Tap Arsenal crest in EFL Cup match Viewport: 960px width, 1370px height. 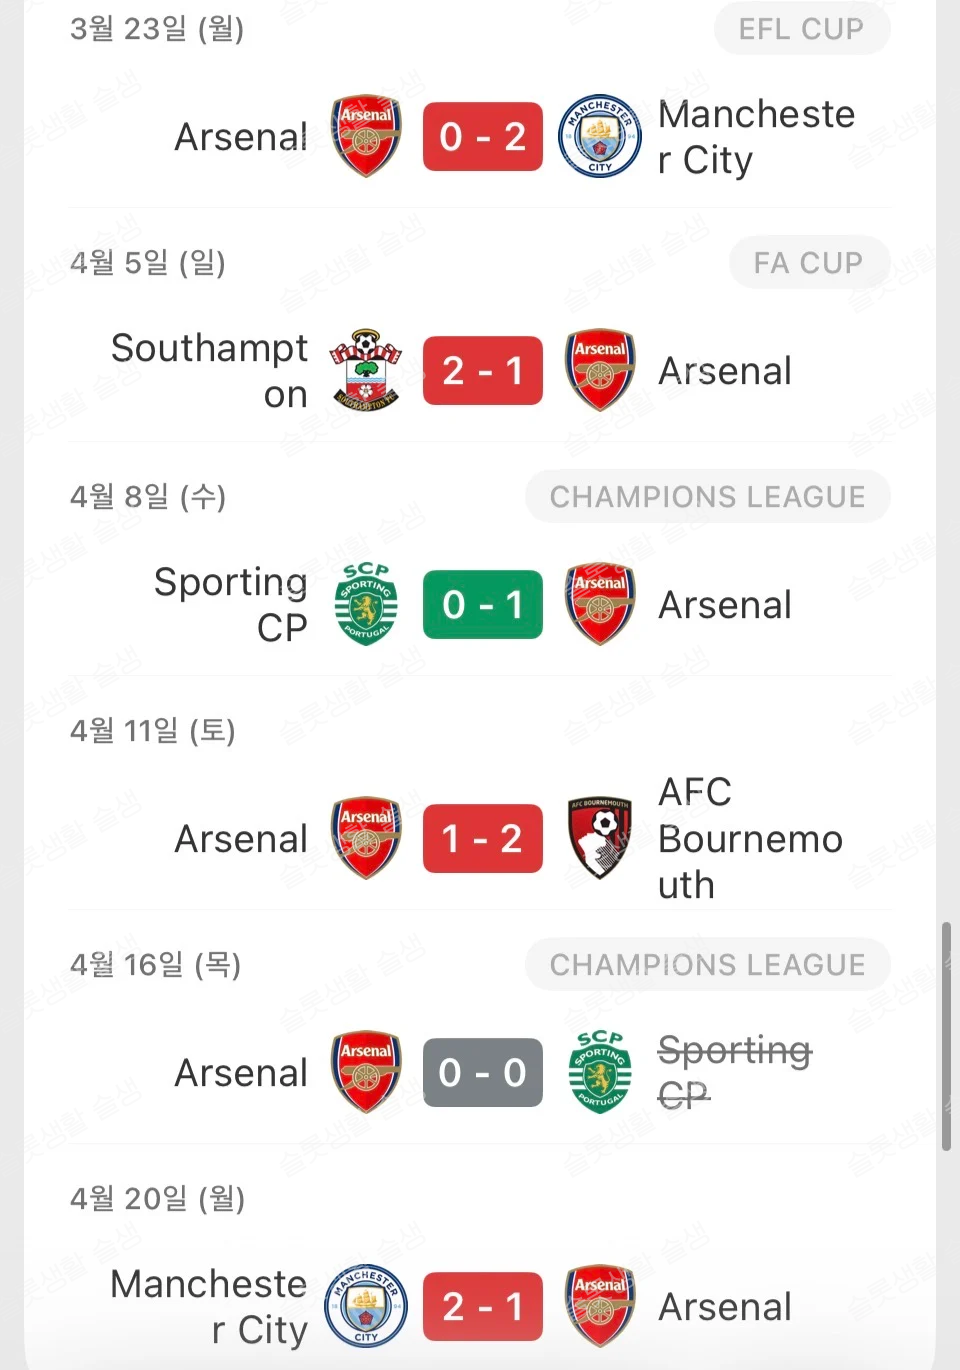(366, 137)
